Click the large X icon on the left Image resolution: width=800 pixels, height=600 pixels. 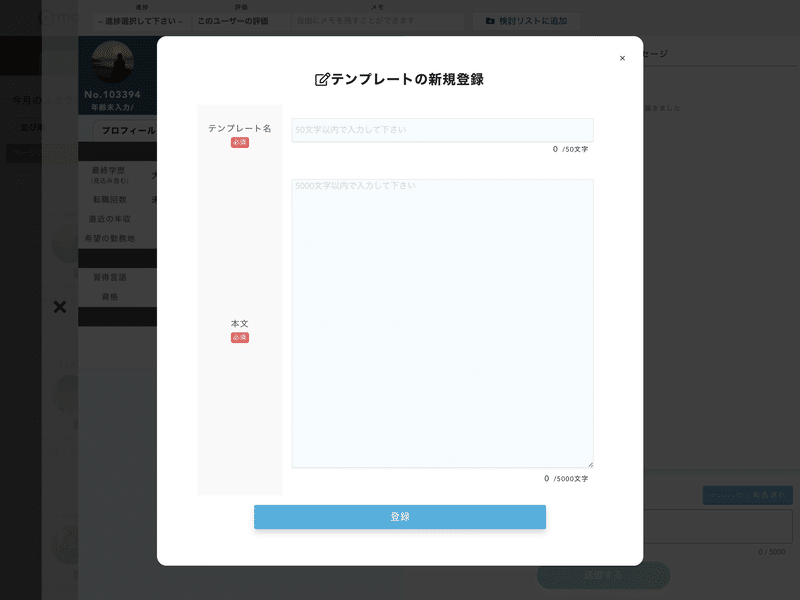[x=60, y=307]
